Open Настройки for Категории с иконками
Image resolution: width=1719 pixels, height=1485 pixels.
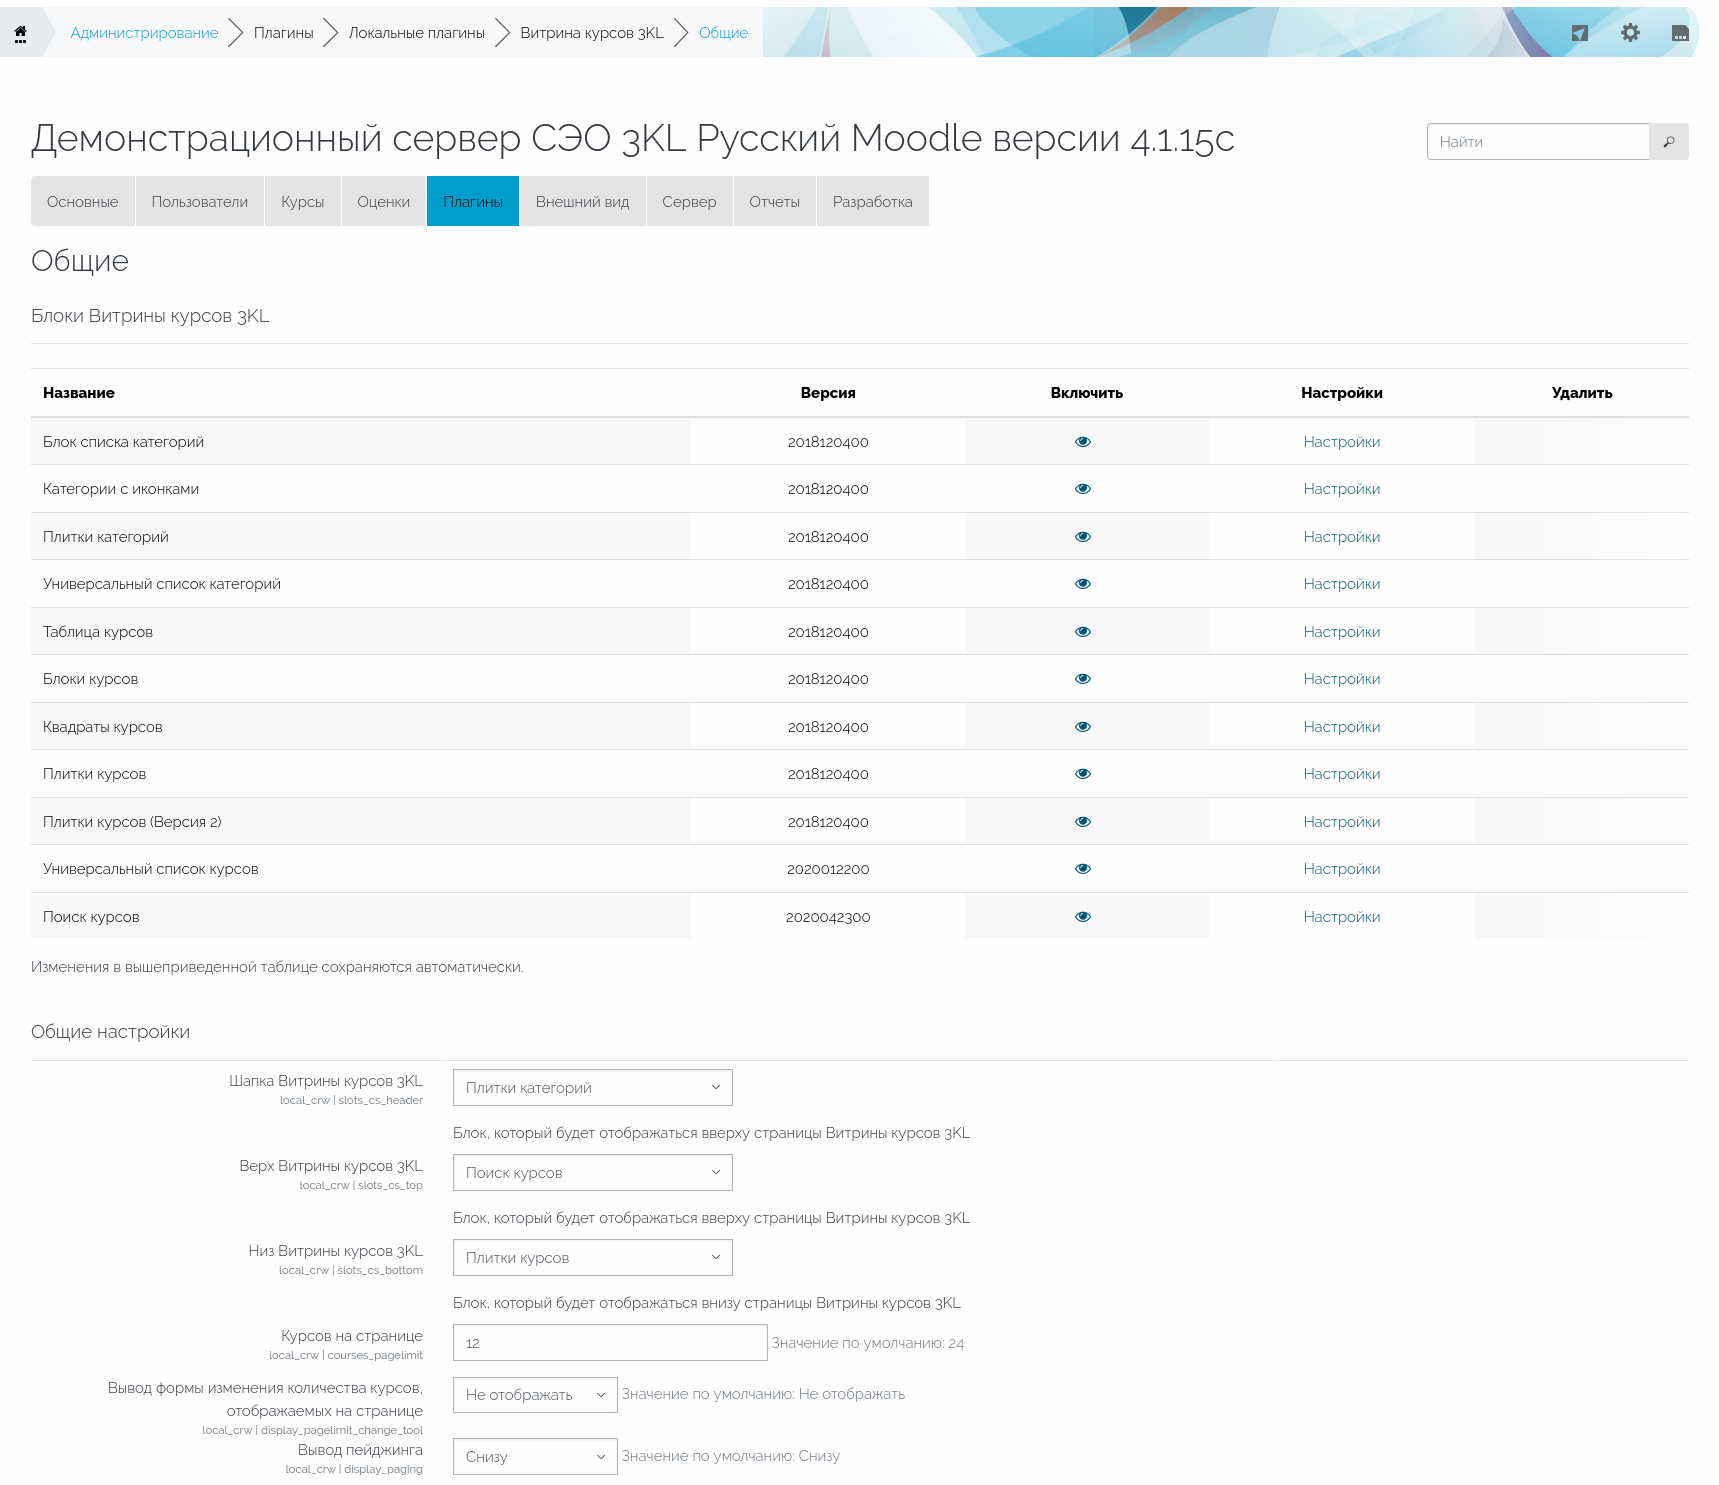pyautogui.click(x=1342, y=489)
